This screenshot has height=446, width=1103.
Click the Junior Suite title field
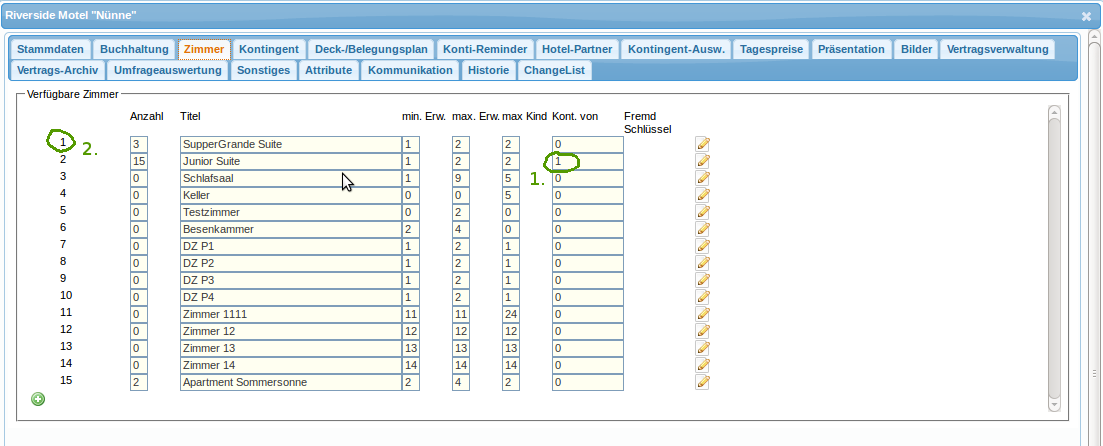pos(290,161)
